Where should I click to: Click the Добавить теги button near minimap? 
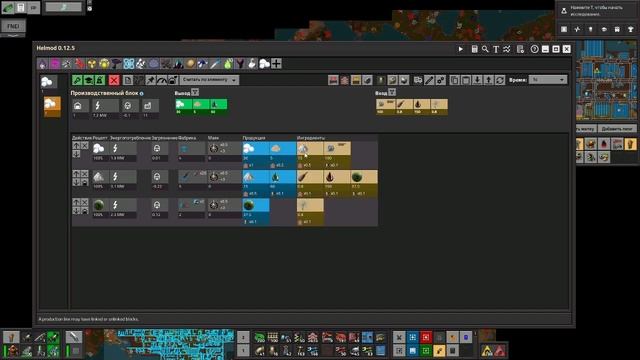(616, 129)
